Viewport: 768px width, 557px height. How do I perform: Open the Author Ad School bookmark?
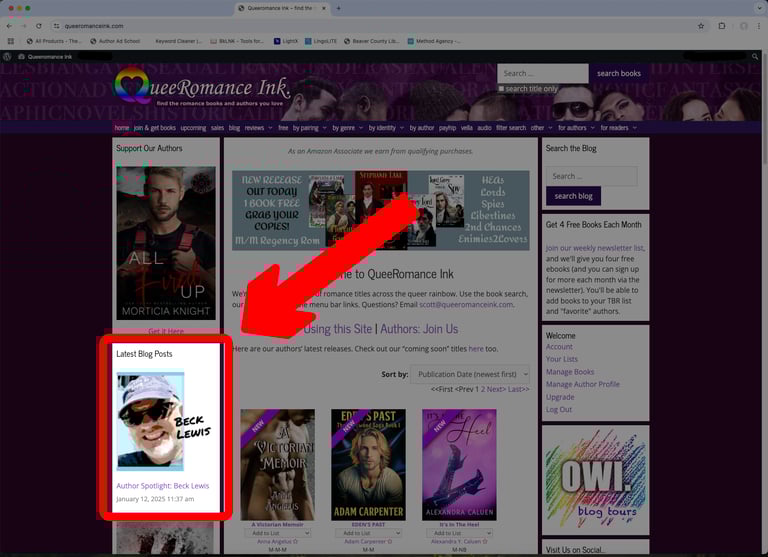(115, 41)
